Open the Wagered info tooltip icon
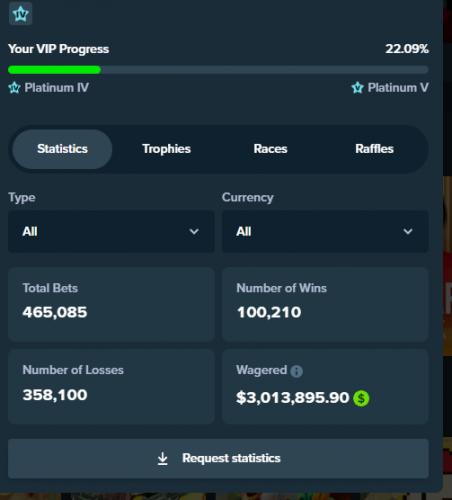This screenshot has width=452, height=500. point(296,371)
